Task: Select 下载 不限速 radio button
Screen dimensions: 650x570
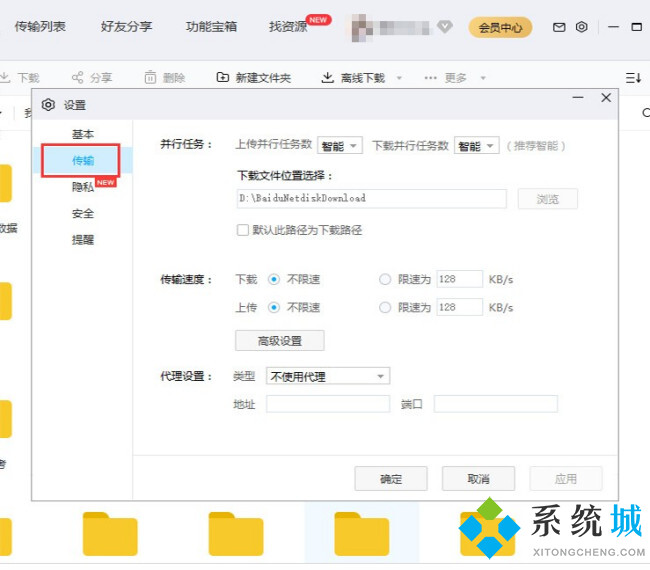Action: tap(274, 279)
